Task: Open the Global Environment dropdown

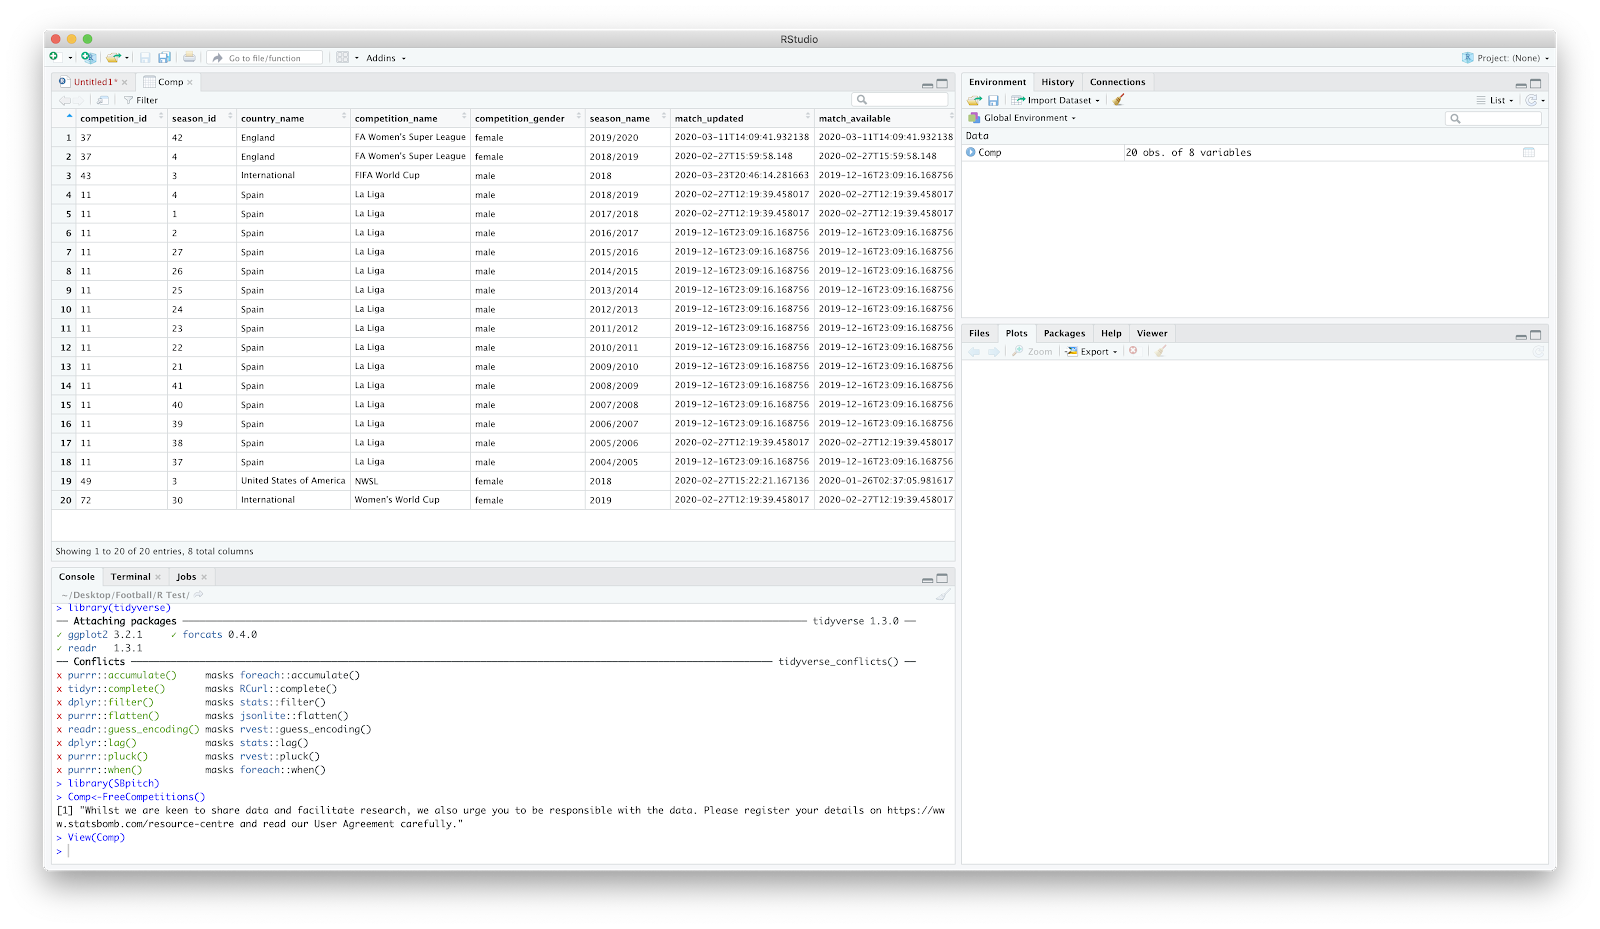Action: point(1022,118)
